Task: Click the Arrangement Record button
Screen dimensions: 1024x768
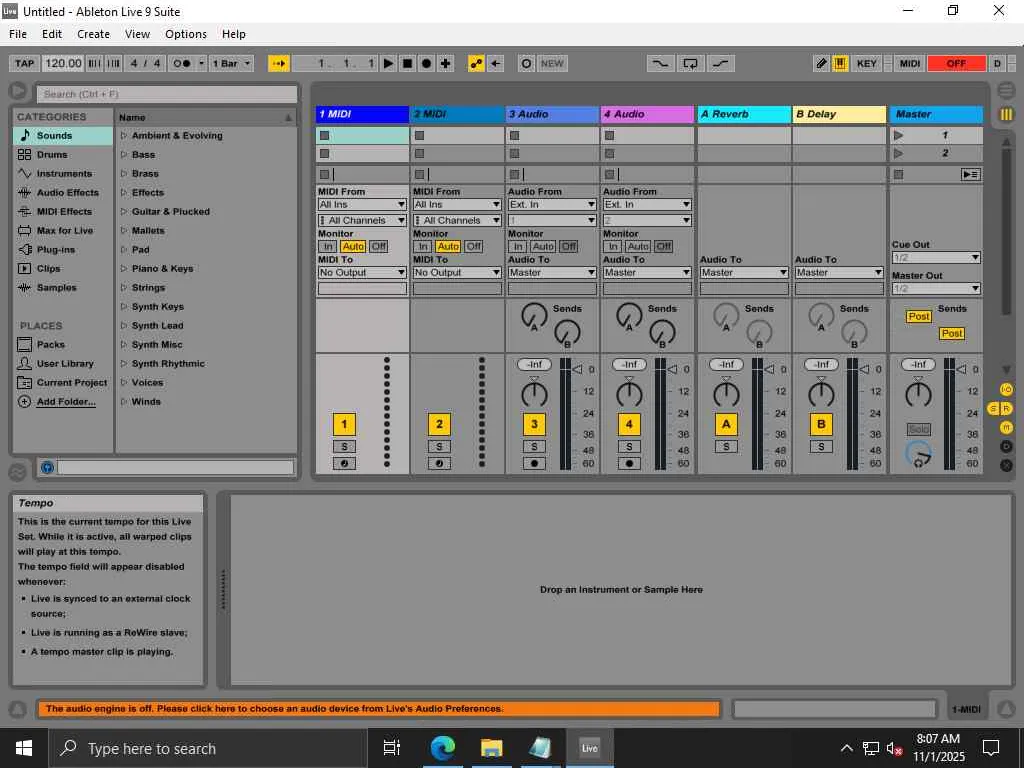Action: (x=426, y=63)
